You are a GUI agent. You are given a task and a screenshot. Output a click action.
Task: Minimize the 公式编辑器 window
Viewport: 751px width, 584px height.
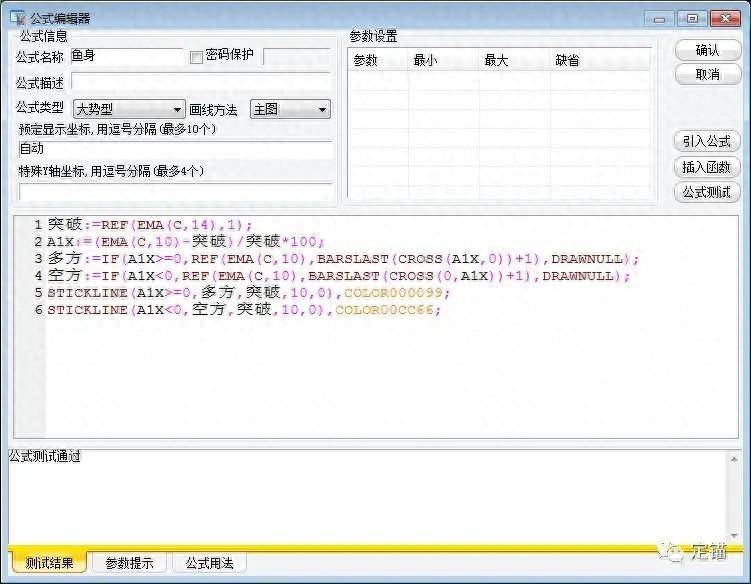point(660,19)
